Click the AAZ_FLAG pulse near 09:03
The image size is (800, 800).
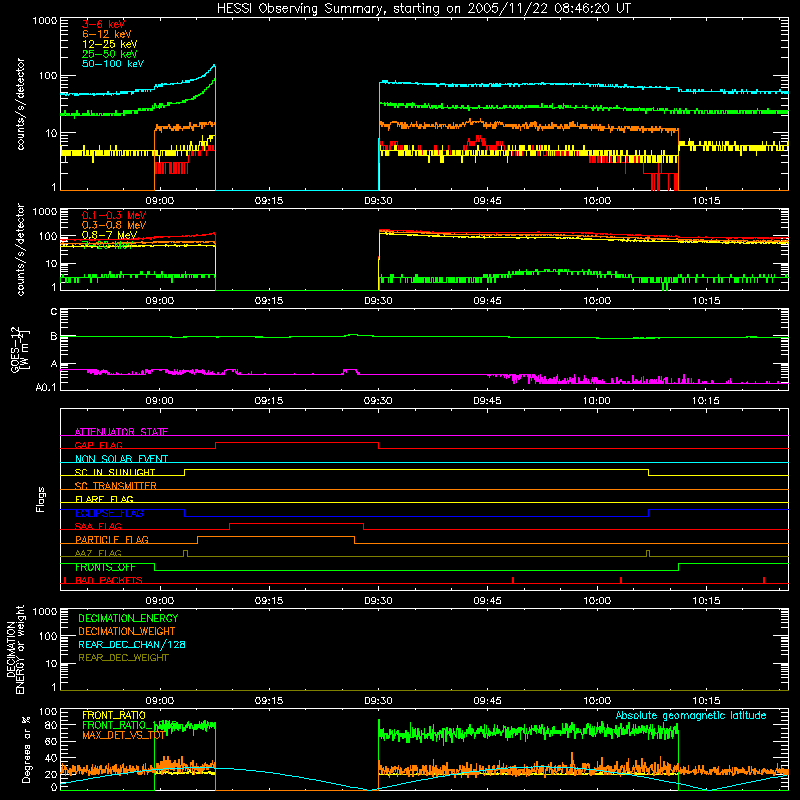185,554
